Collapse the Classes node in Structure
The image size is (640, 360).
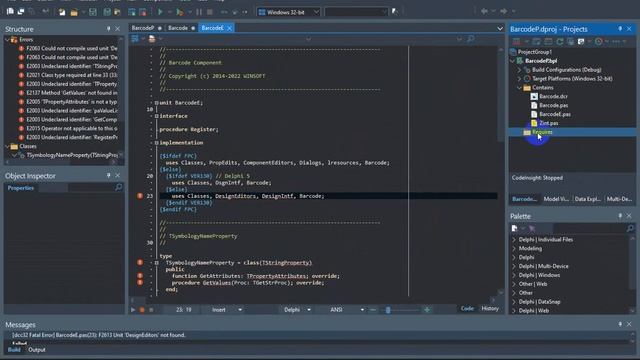coord(7,146)
